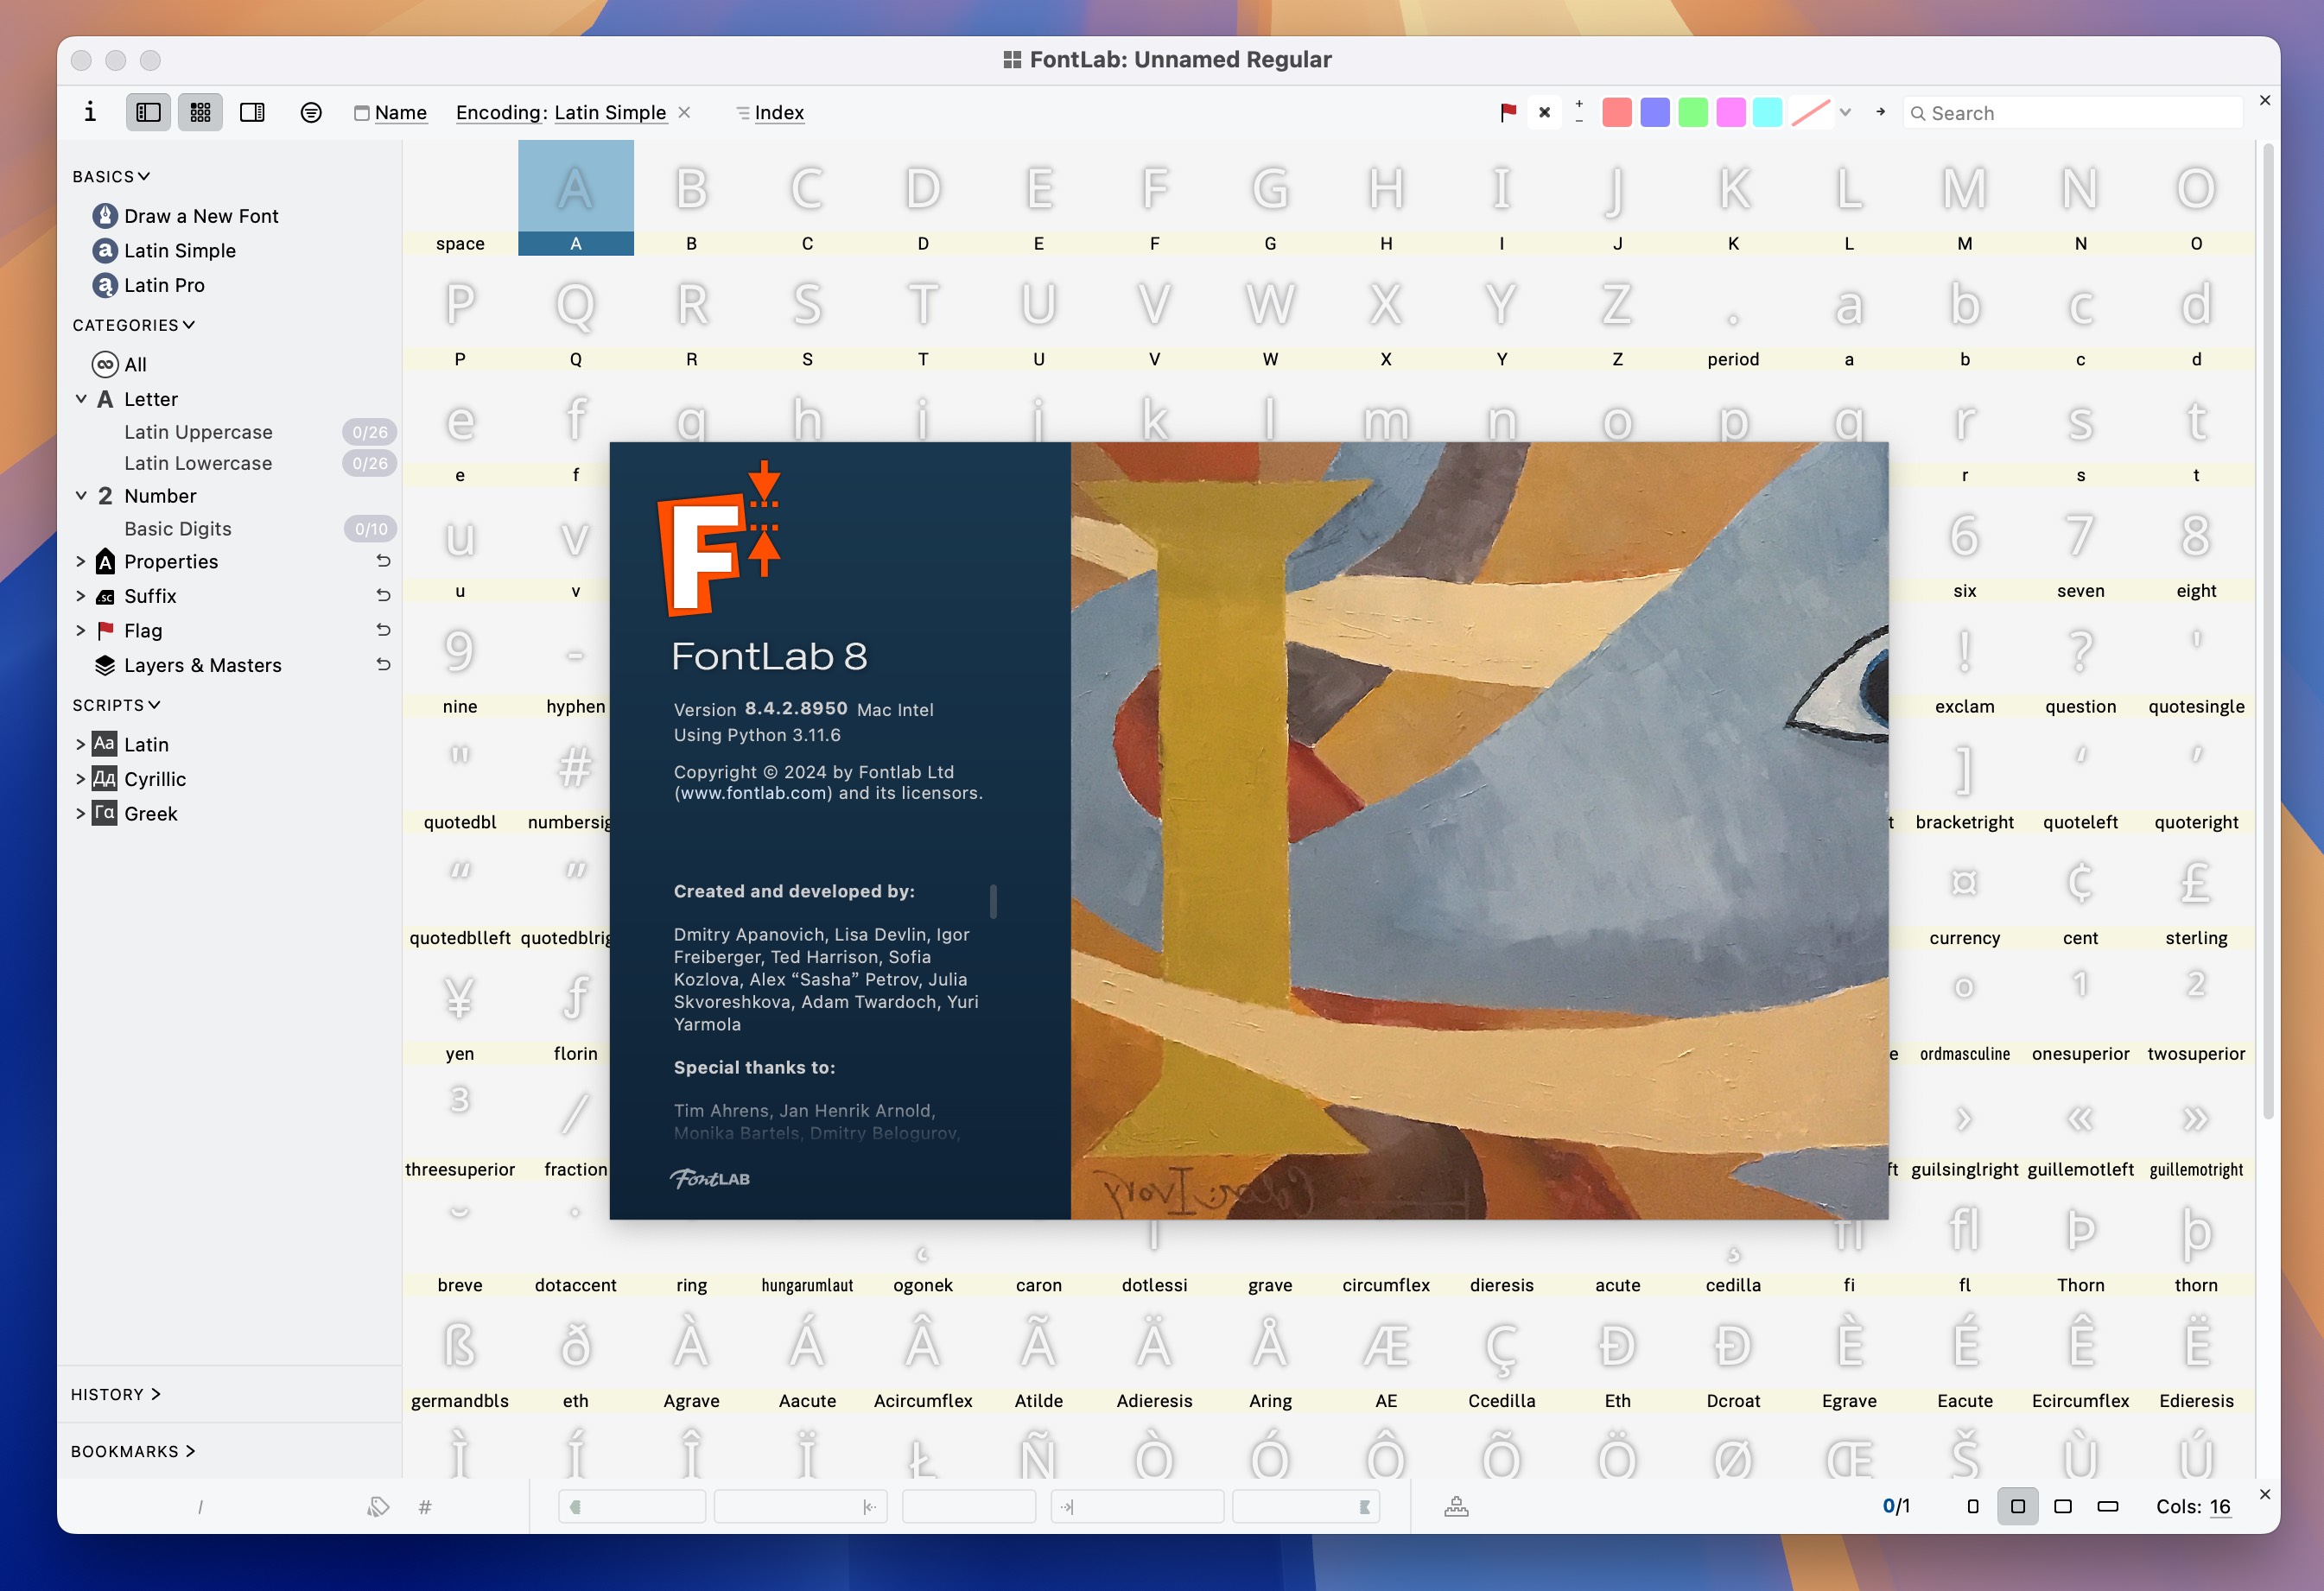2324x1591 pixels.
Task: Select the square cell size button
Action: 2018,1507
